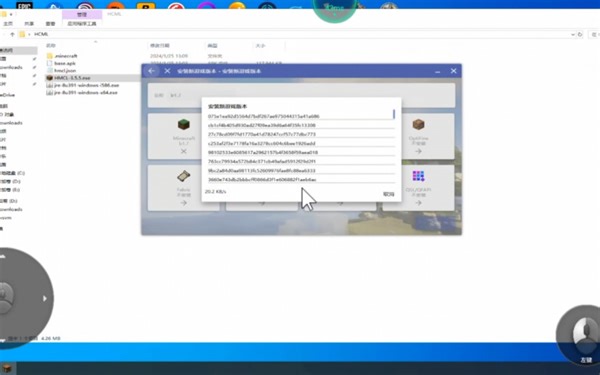The height and width of the screenshot is (375, 600).
Task: Refresh the Explorer HCML folder
Action: [x=580, y=34]
